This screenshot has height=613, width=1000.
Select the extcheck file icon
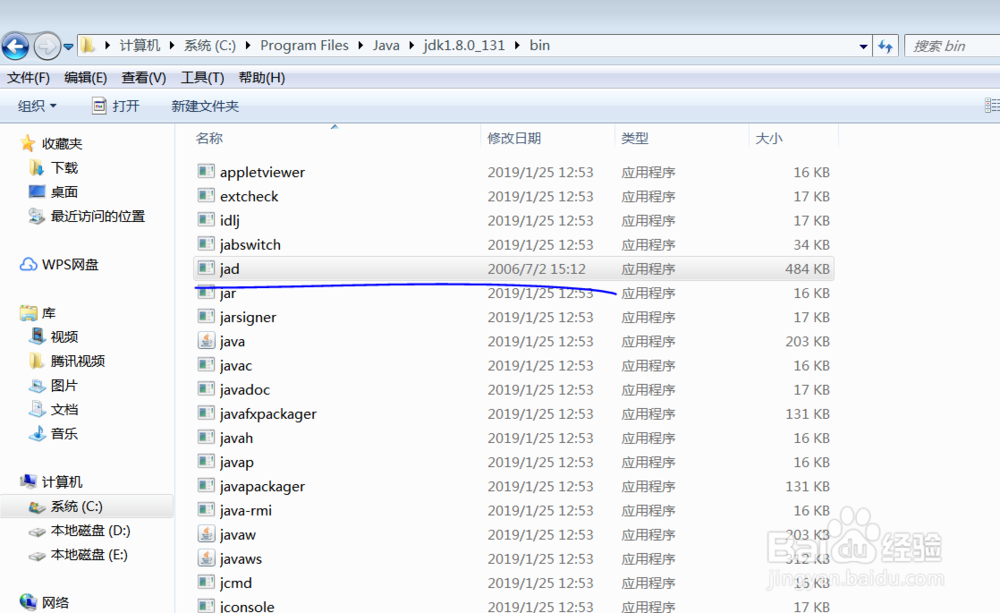206,195
